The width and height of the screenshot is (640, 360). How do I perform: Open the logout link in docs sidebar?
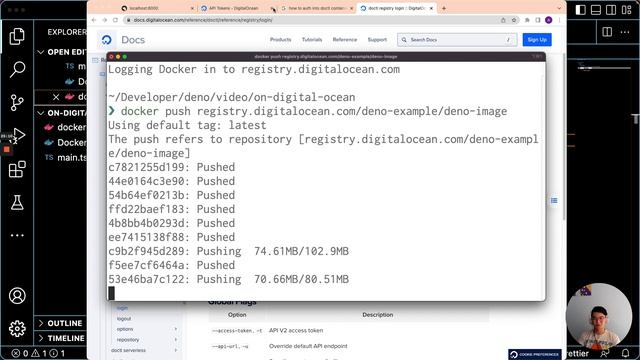[124, 319]
